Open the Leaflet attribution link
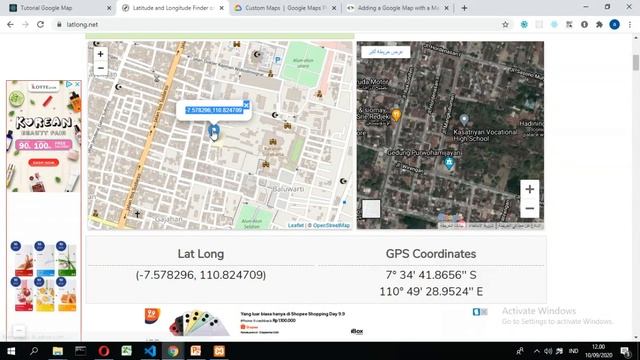This screenshot has height=360, width=640. (x=296, y=225)
